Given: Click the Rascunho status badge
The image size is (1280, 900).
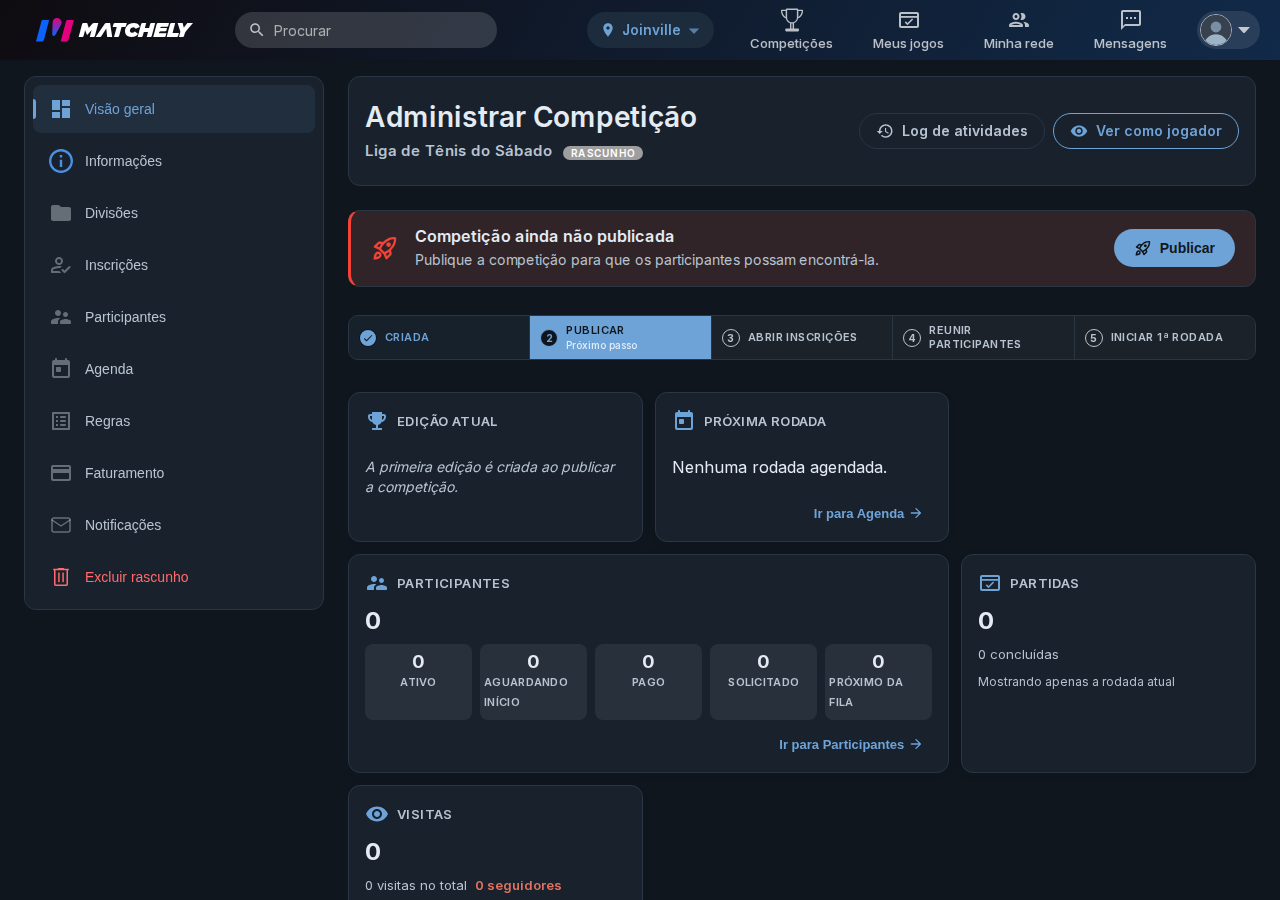Looking at the screenshot, I should (603, 153).
